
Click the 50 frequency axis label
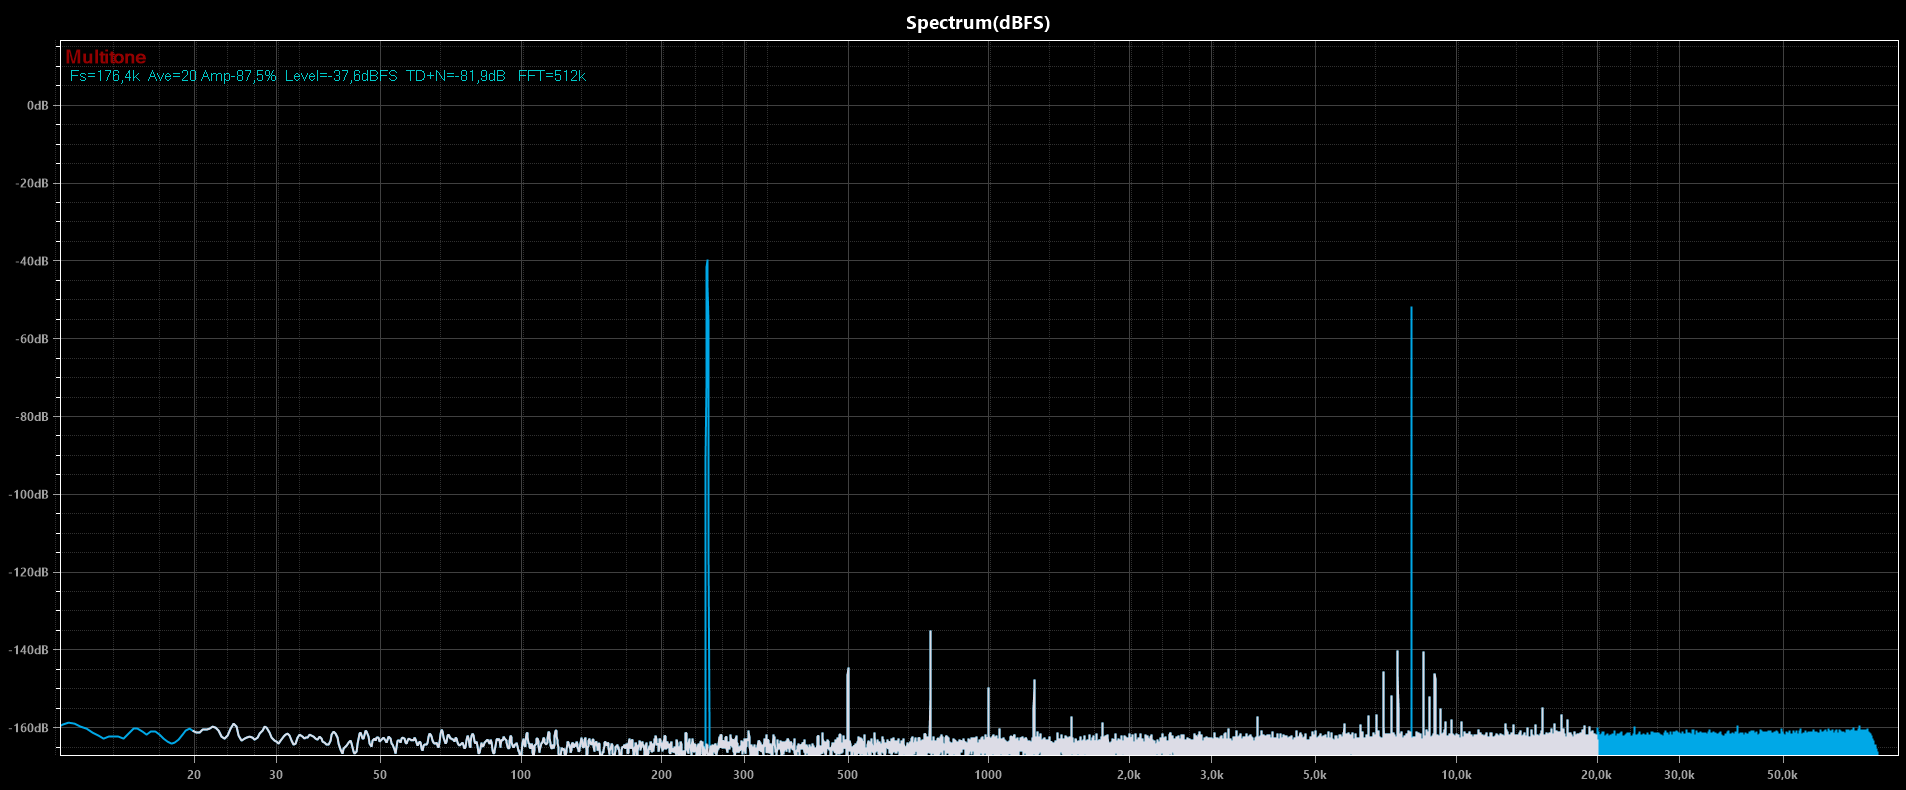pyautogui.click(x=380, y=775)
